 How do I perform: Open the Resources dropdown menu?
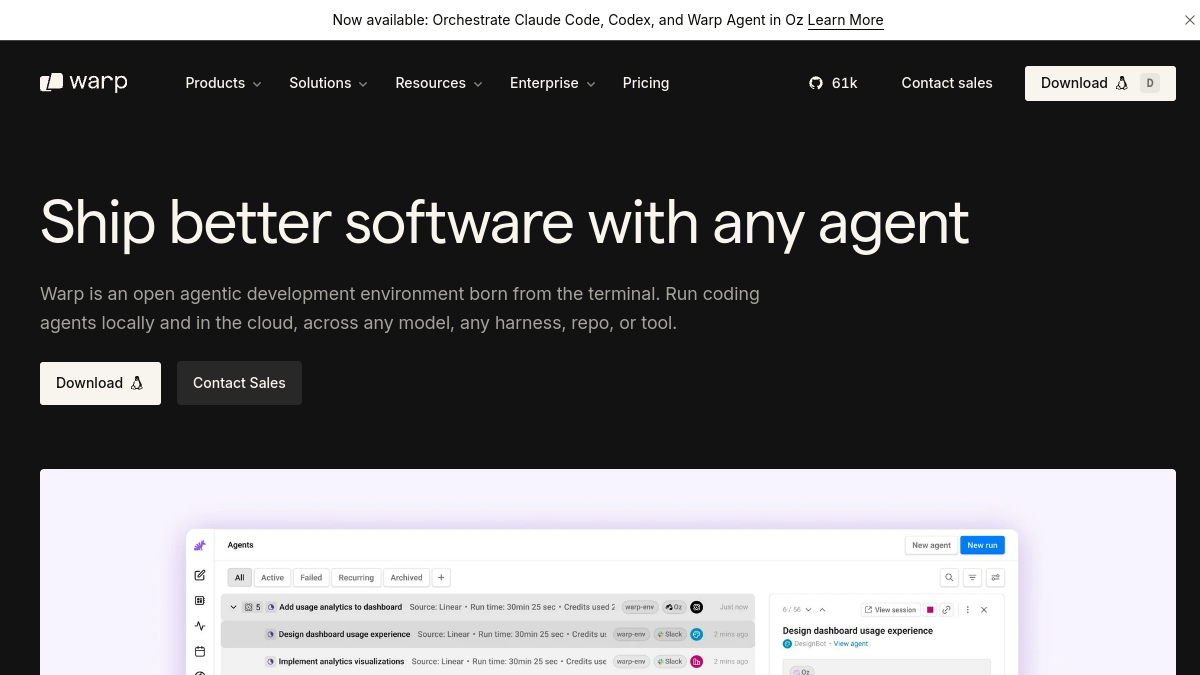439,83
